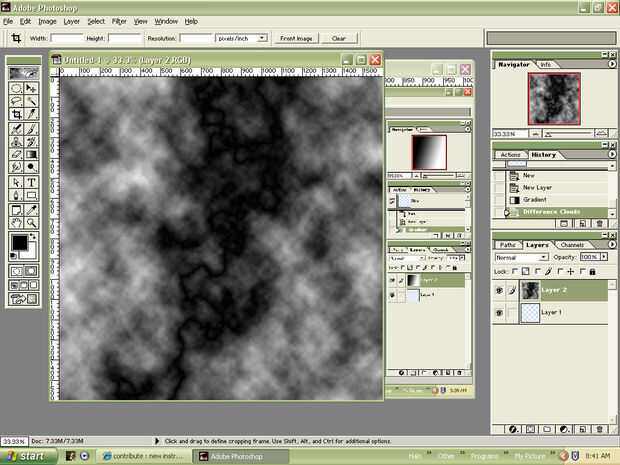Screen dimensions: 620x465
Task: Switch to the Channels tab
Action: tap(572, 244)
